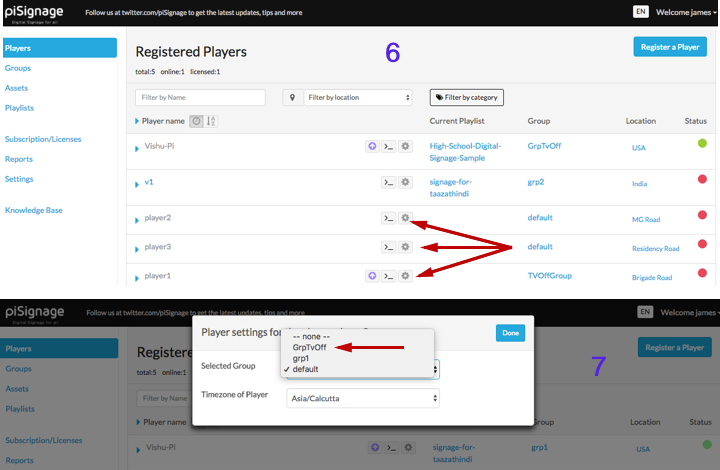Open Subscription/Licenses in the list view sidebar
720x470 pixels.
[x=43, y=139]
